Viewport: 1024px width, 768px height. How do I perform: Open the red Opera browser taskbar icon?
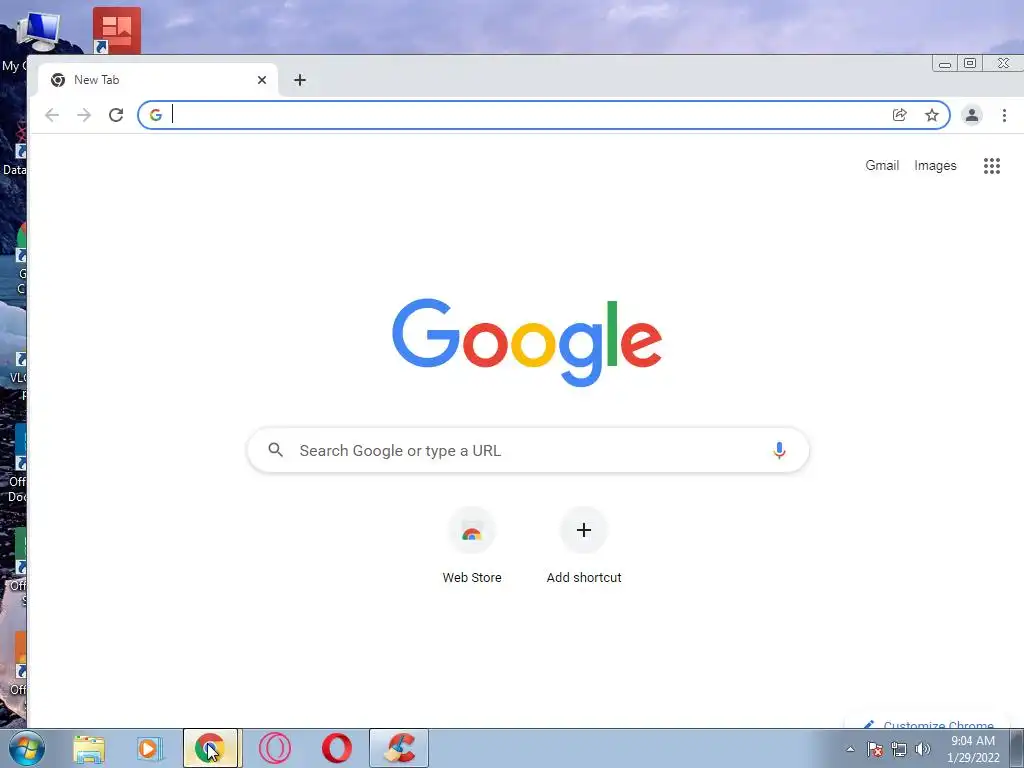[x=336, y=748]
